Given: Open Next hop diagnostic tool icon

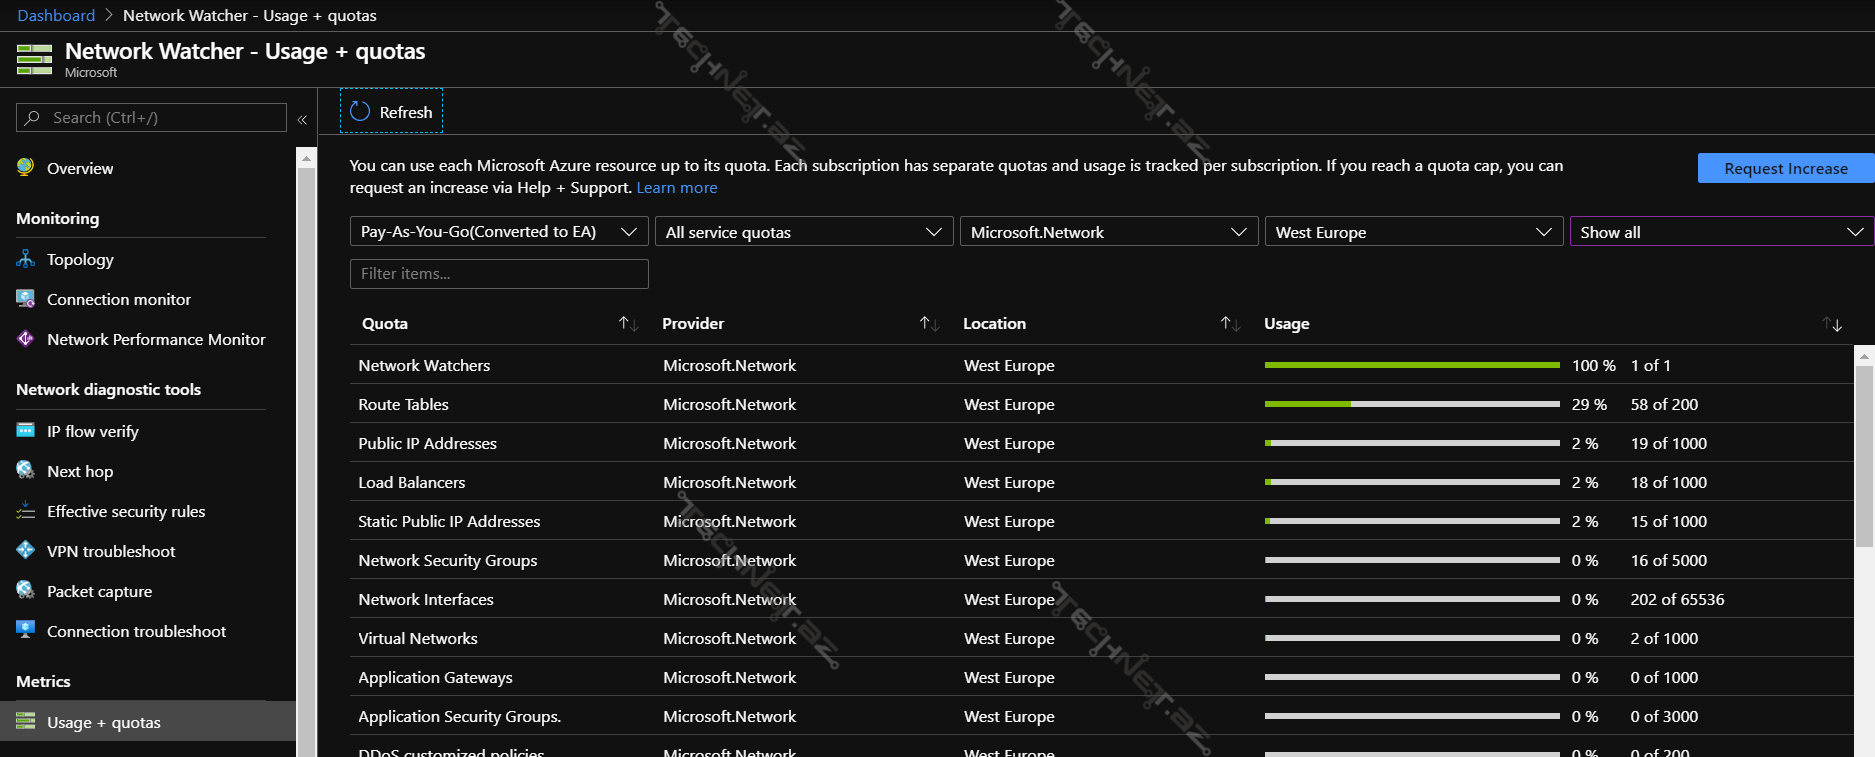Looking at the screenshot, I should 26,471.
